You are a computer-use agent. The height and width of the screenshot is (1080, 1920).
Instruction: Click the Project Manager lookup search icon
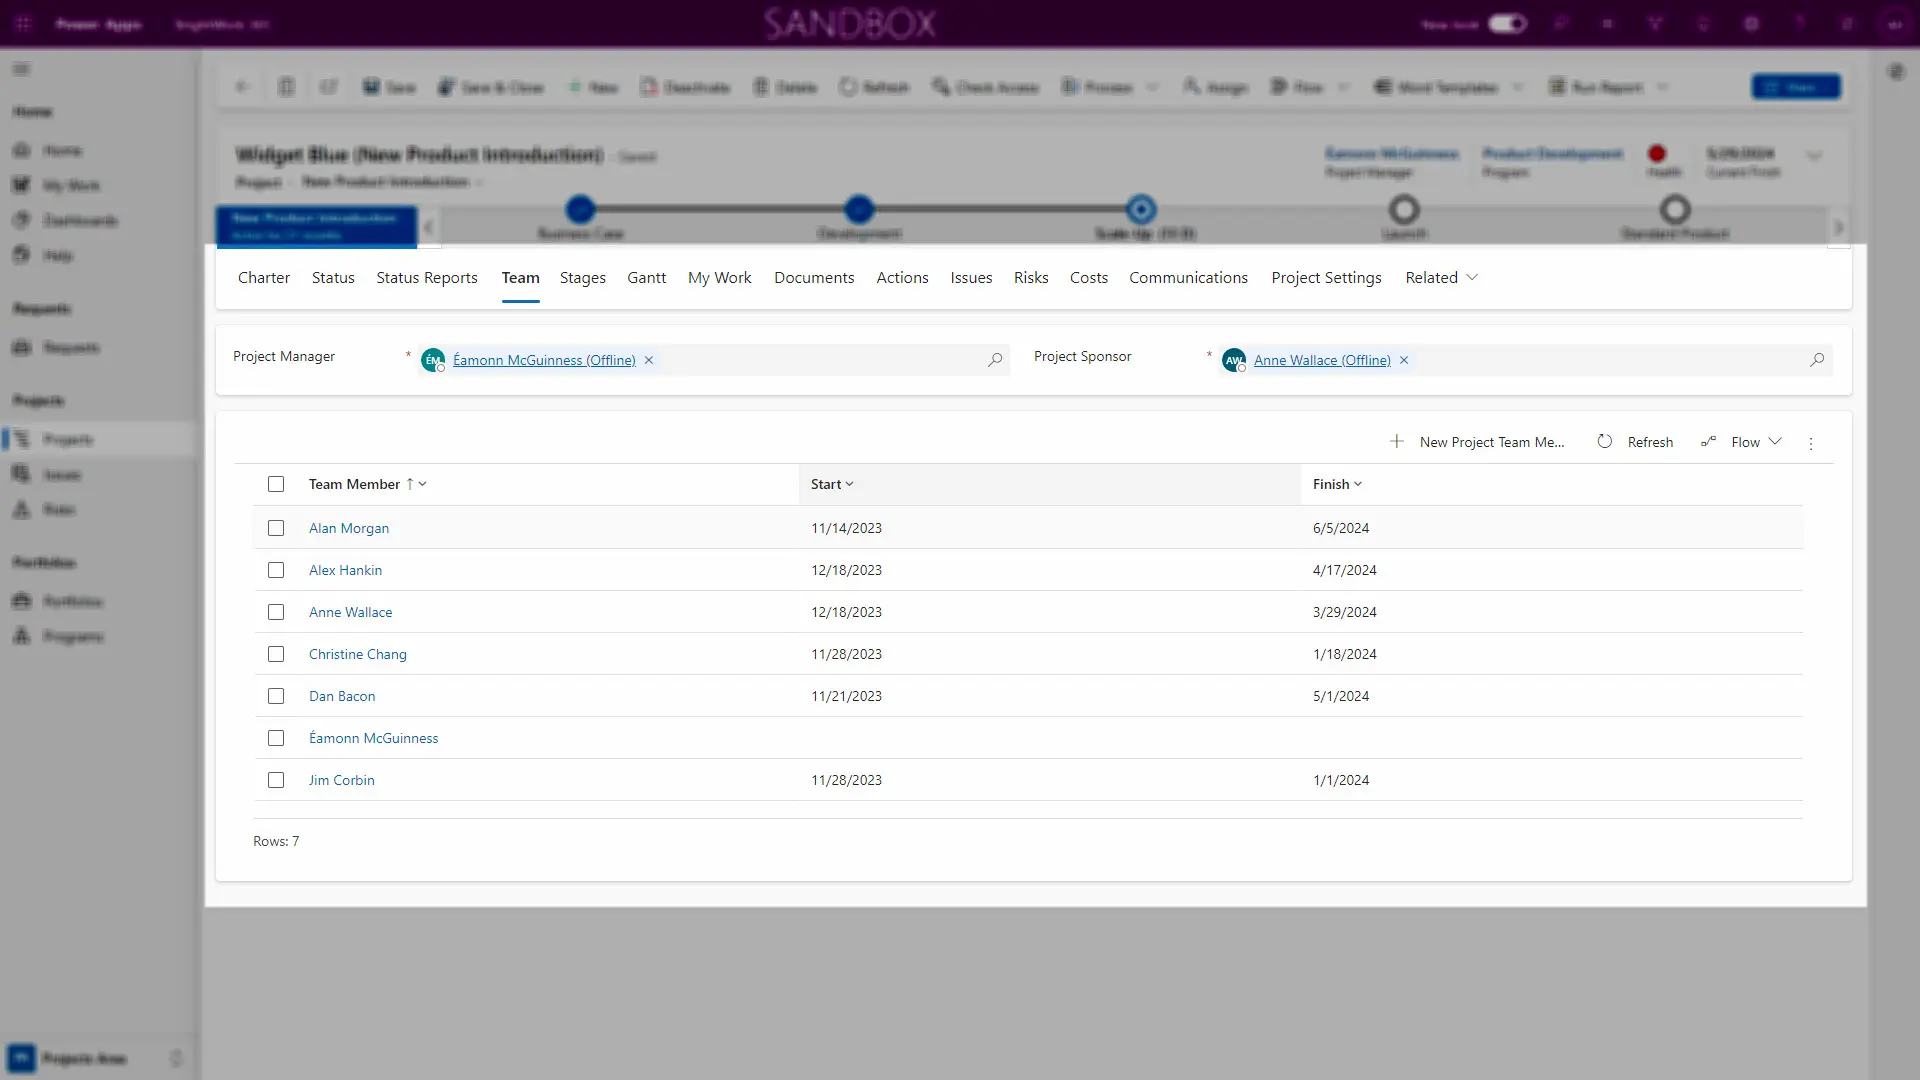(995, 360)
